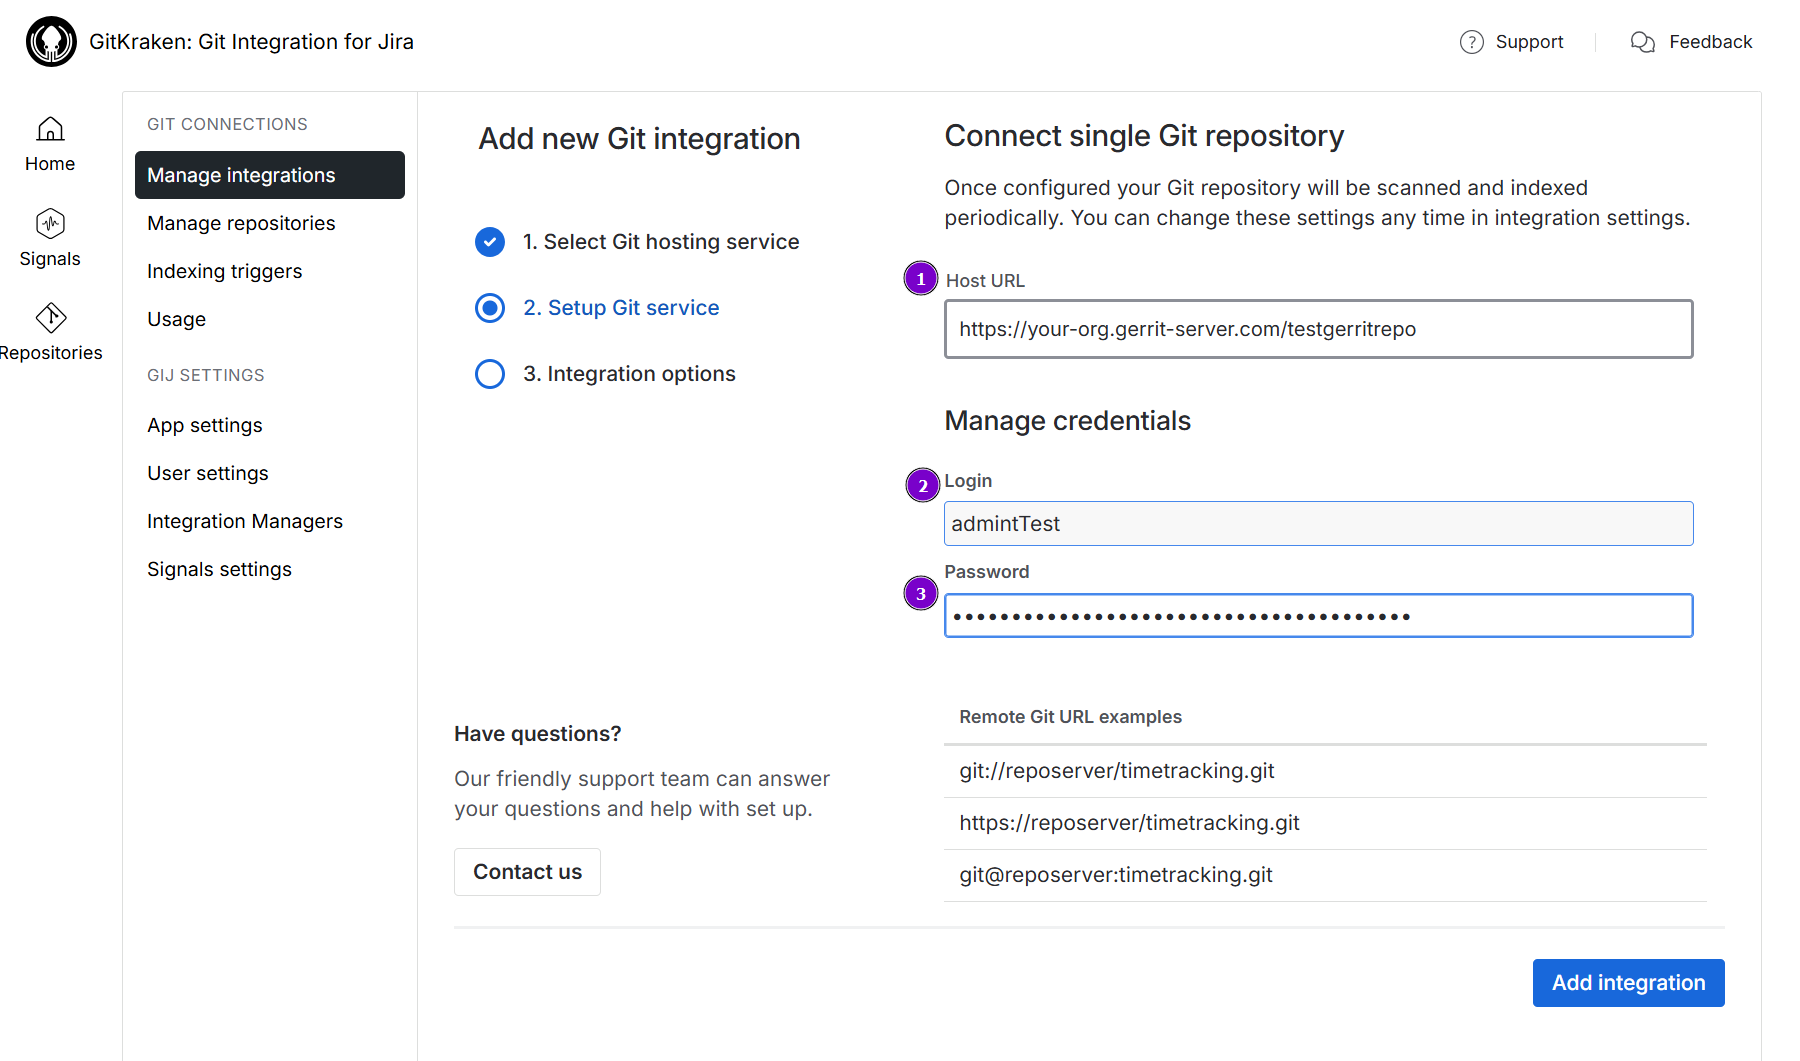Screen dimensions: 1800x1061
Task: Select the Integration options step circle
Action: click(x=490, y=374)
